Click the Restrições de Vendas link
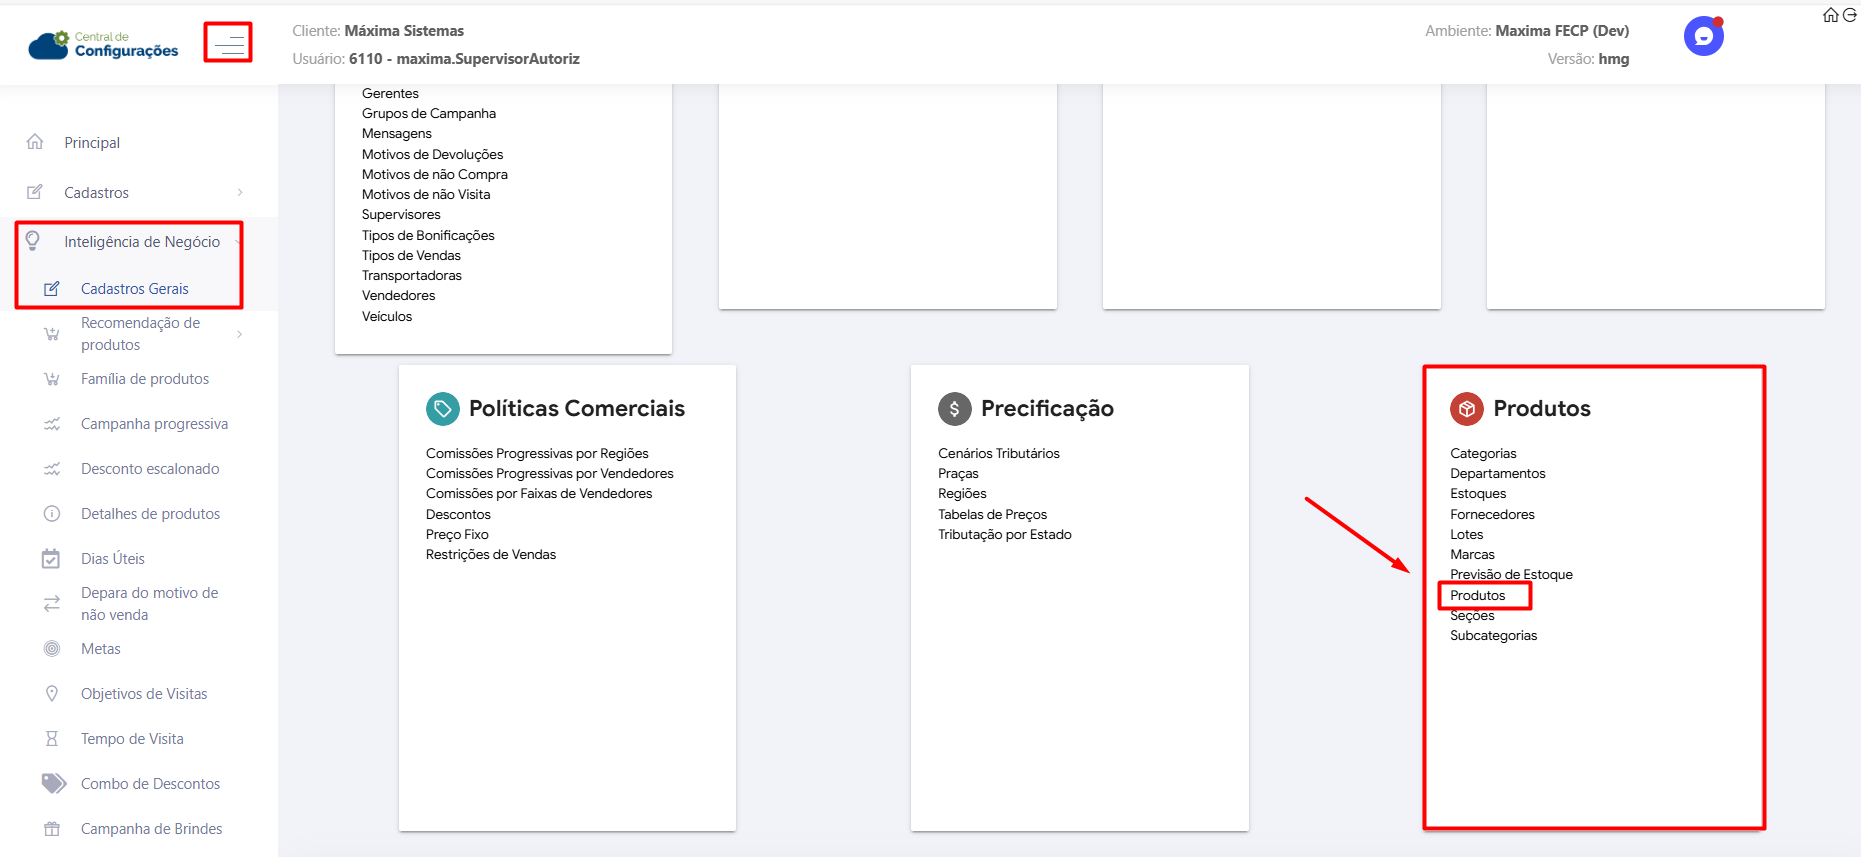This screenshot has width=1861, height=857. pyautogui.click(x=490, y=555)
